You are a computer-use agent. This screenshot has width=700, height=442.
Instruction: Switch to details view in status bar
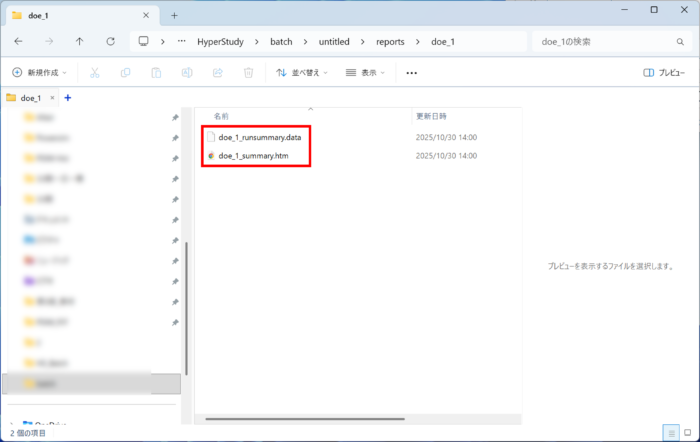pos(671,433)
